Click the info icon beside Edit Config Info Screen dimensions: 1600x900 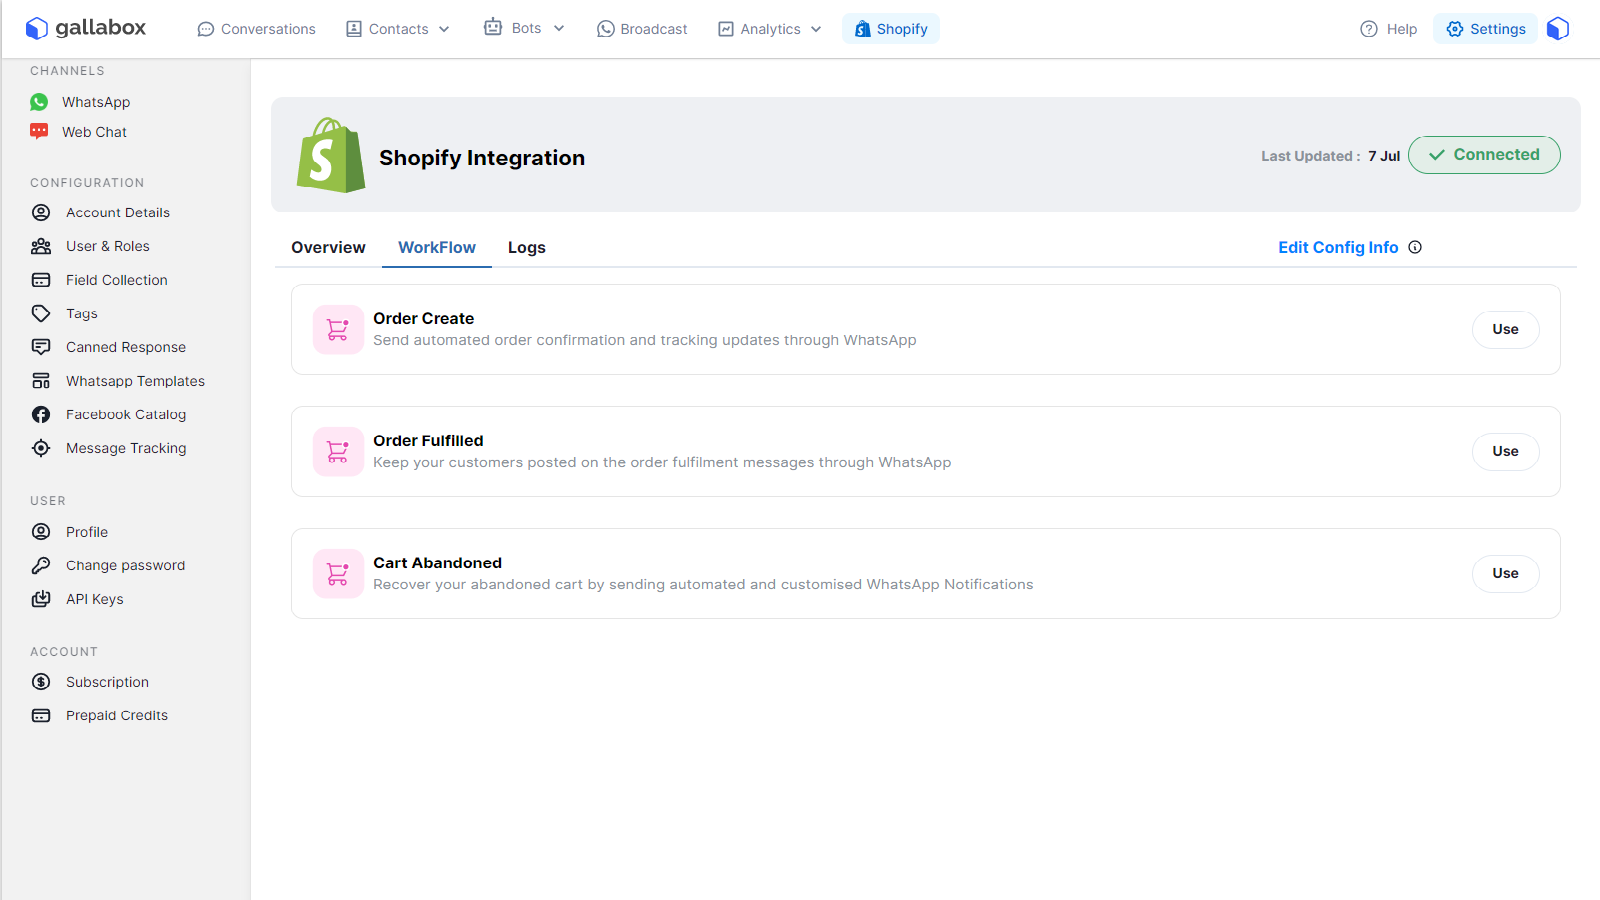point(1415,247)
